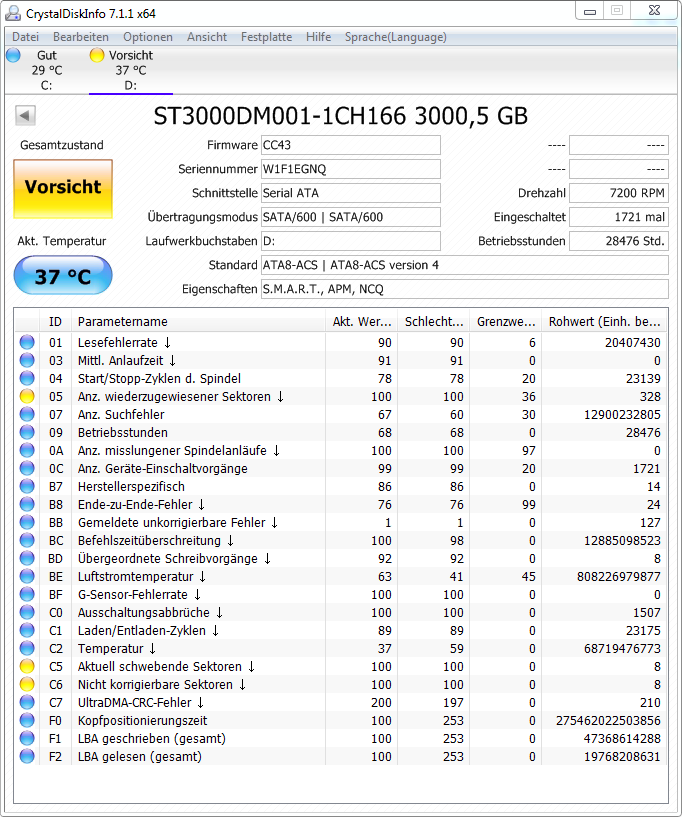Viewport: 682px width, 817px height.
Task: Click blue orb of Betriebsstunden table row
Action: [27, 432]
